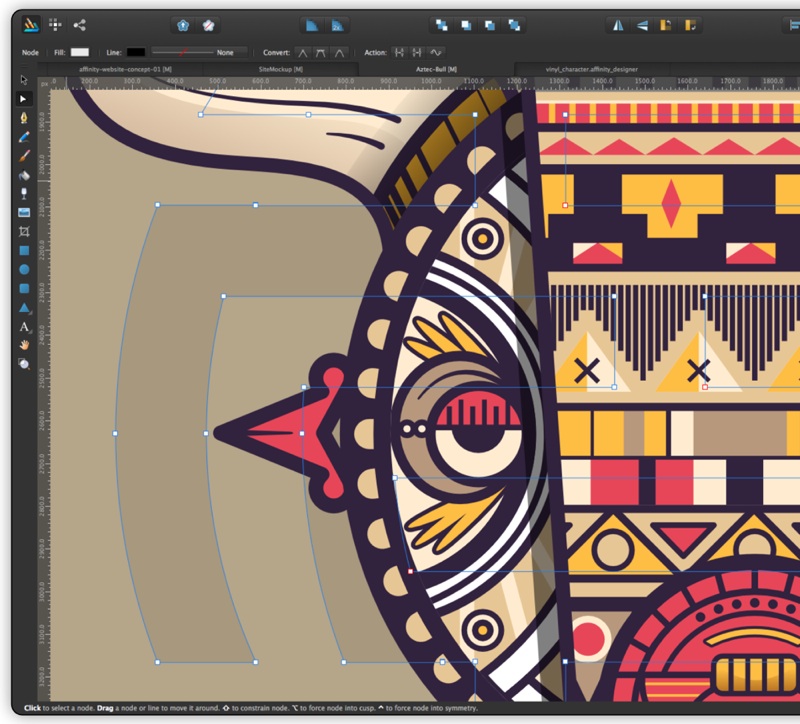Select the Pen tool
Viewport: 800px width, 724px height.
click(x=24, y=117)
